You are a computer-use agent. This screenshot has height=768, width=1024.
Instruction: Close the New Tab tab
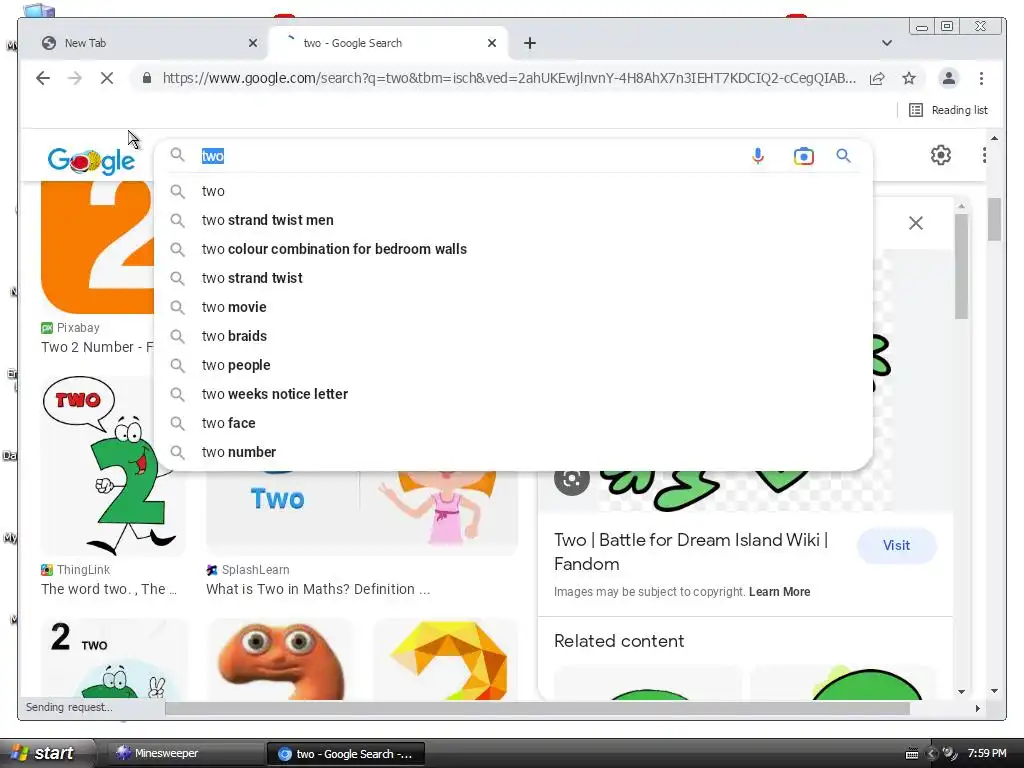(x=253, y=43)
